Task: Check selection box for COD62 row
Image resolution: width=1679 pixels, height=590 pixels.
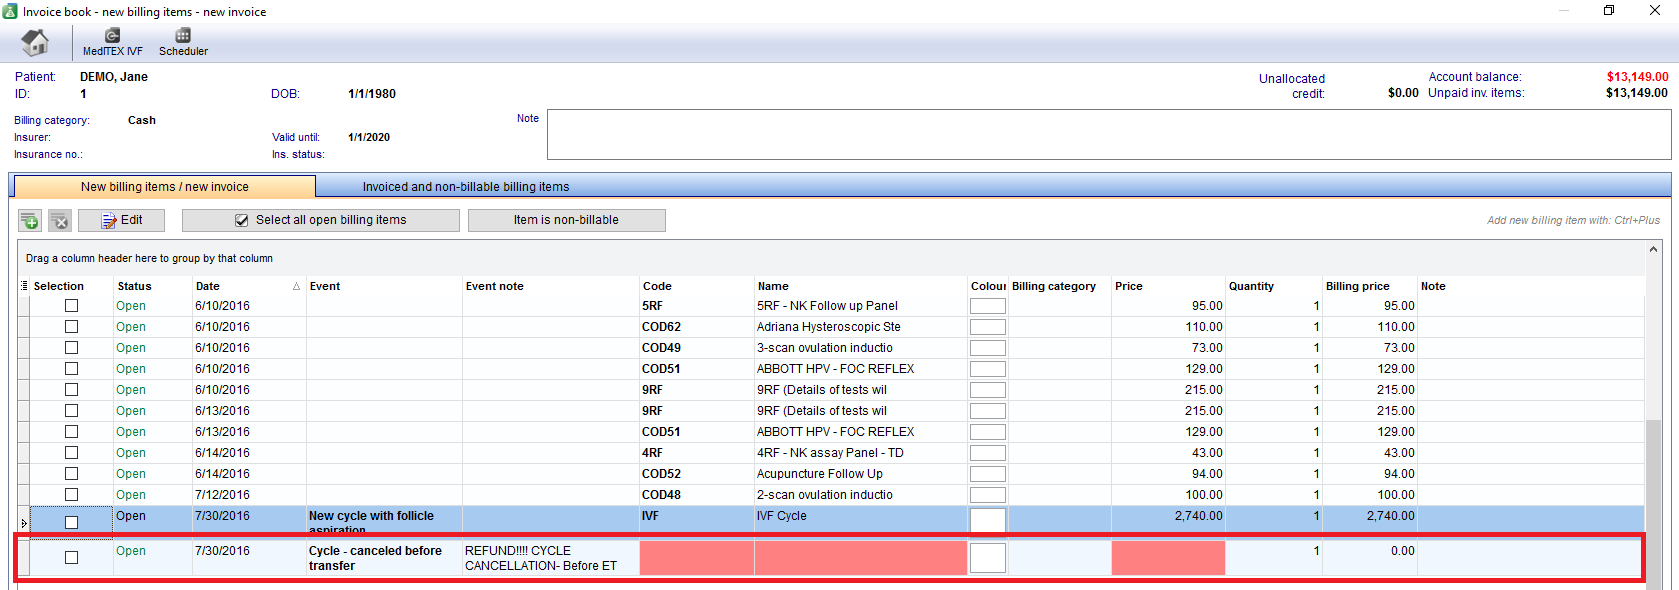Action: pos(71,327)
